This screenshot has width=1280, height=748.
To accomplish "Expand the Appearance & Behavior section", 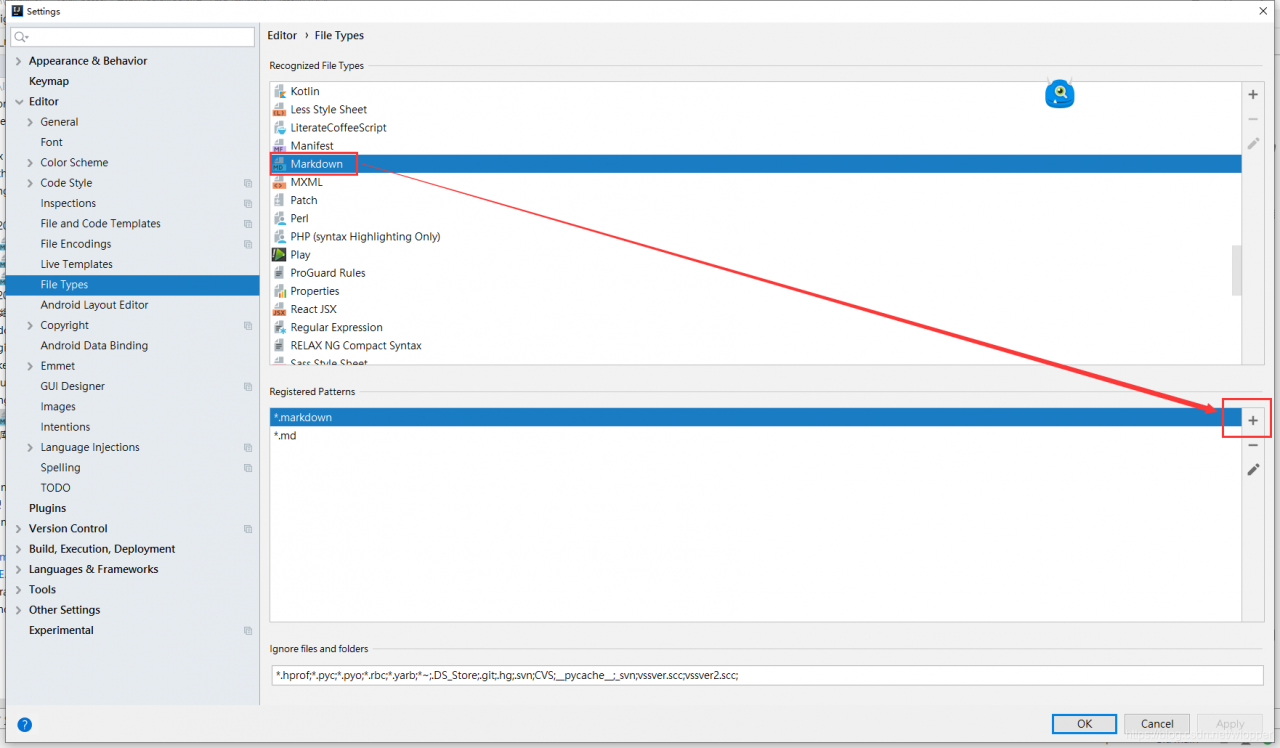I will pos(18,61).
